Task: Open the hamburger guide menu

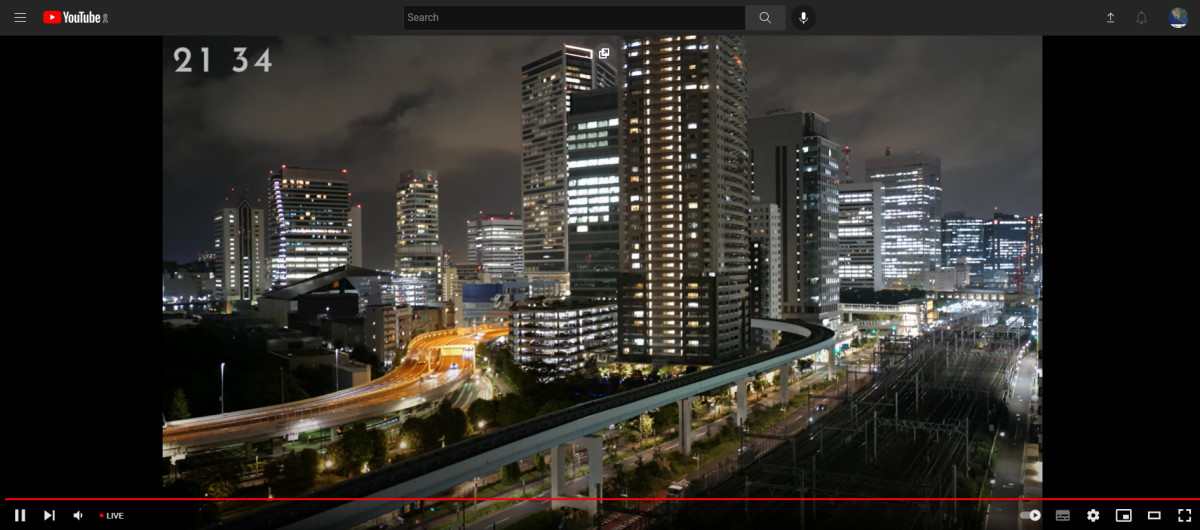Action: [20, 17]
